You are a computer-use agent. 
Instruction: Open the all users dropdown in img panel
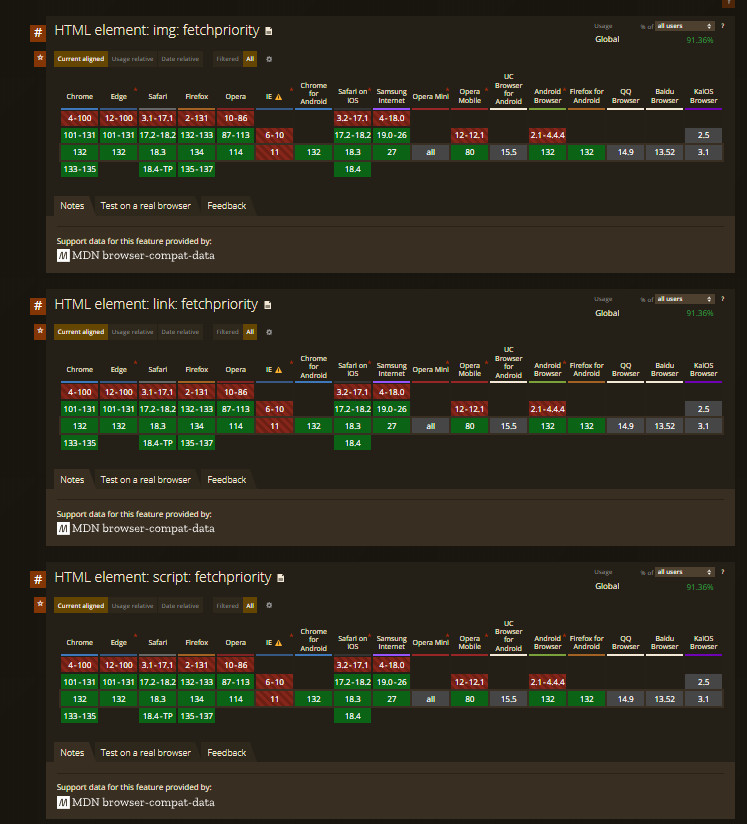[x=684, y=25]
